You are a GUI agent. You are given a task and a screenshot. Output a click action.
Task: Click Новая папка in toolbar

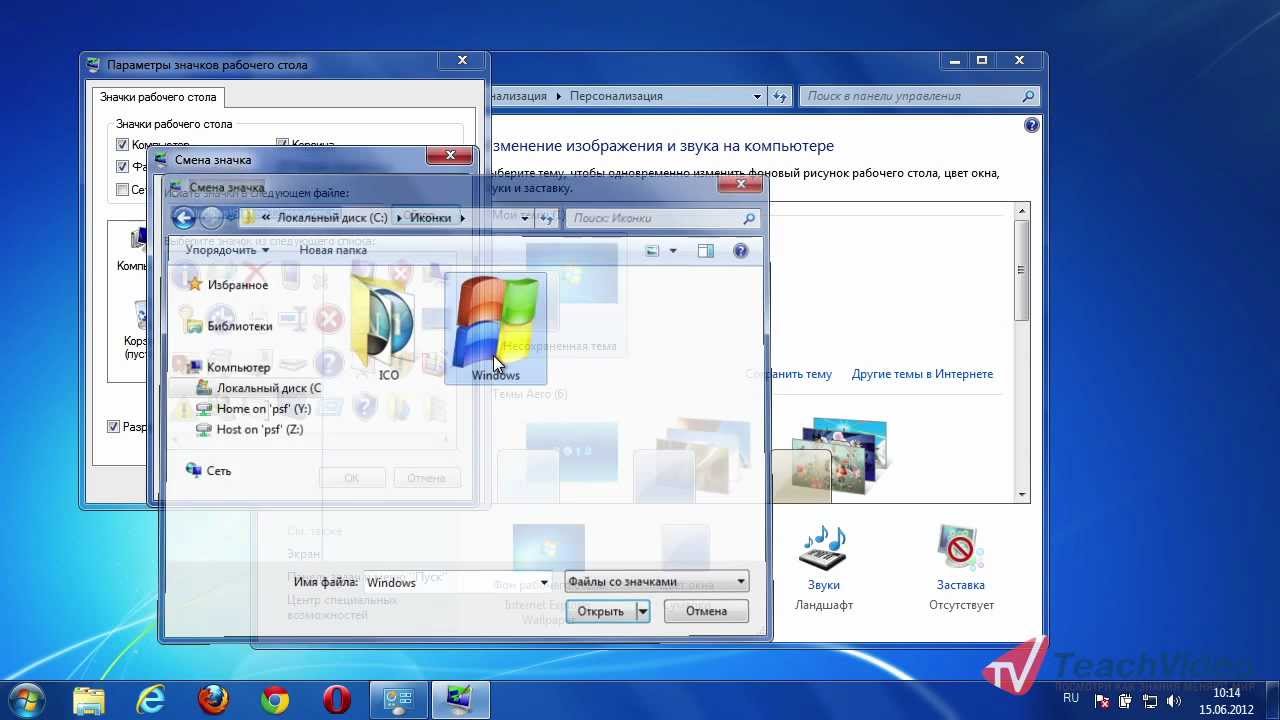(x=333, y=250)
